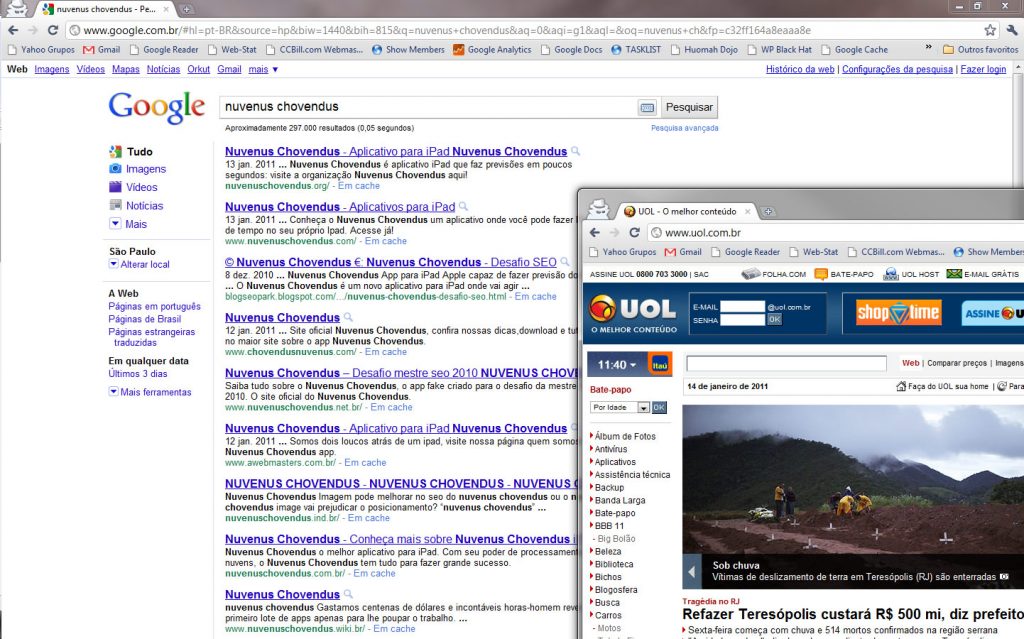Click the UOL e-mail input field
1024x639 pixels.
pyautogui.click(x=742, y=306)
